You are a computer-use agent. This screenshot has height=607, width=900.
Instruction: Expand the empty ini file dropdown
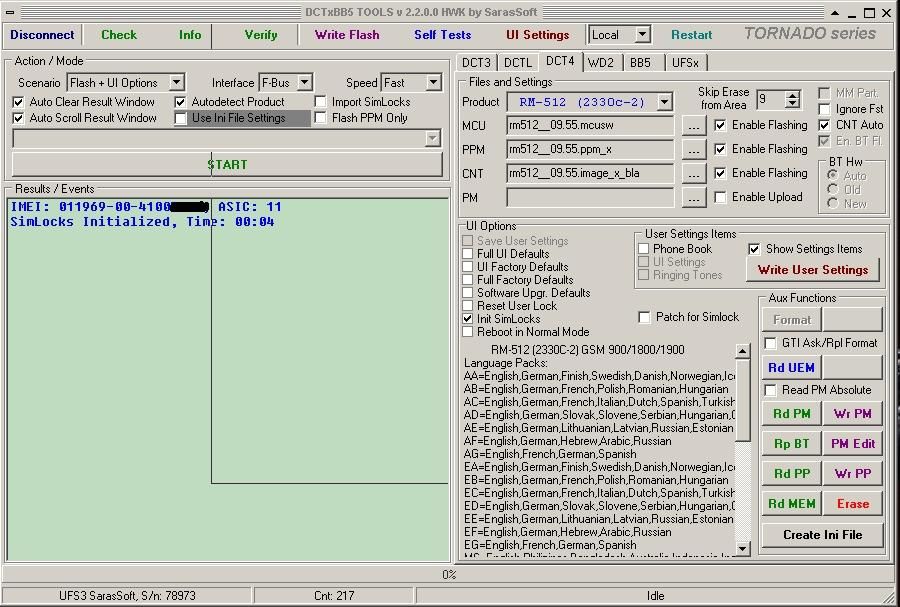point(433,138)
